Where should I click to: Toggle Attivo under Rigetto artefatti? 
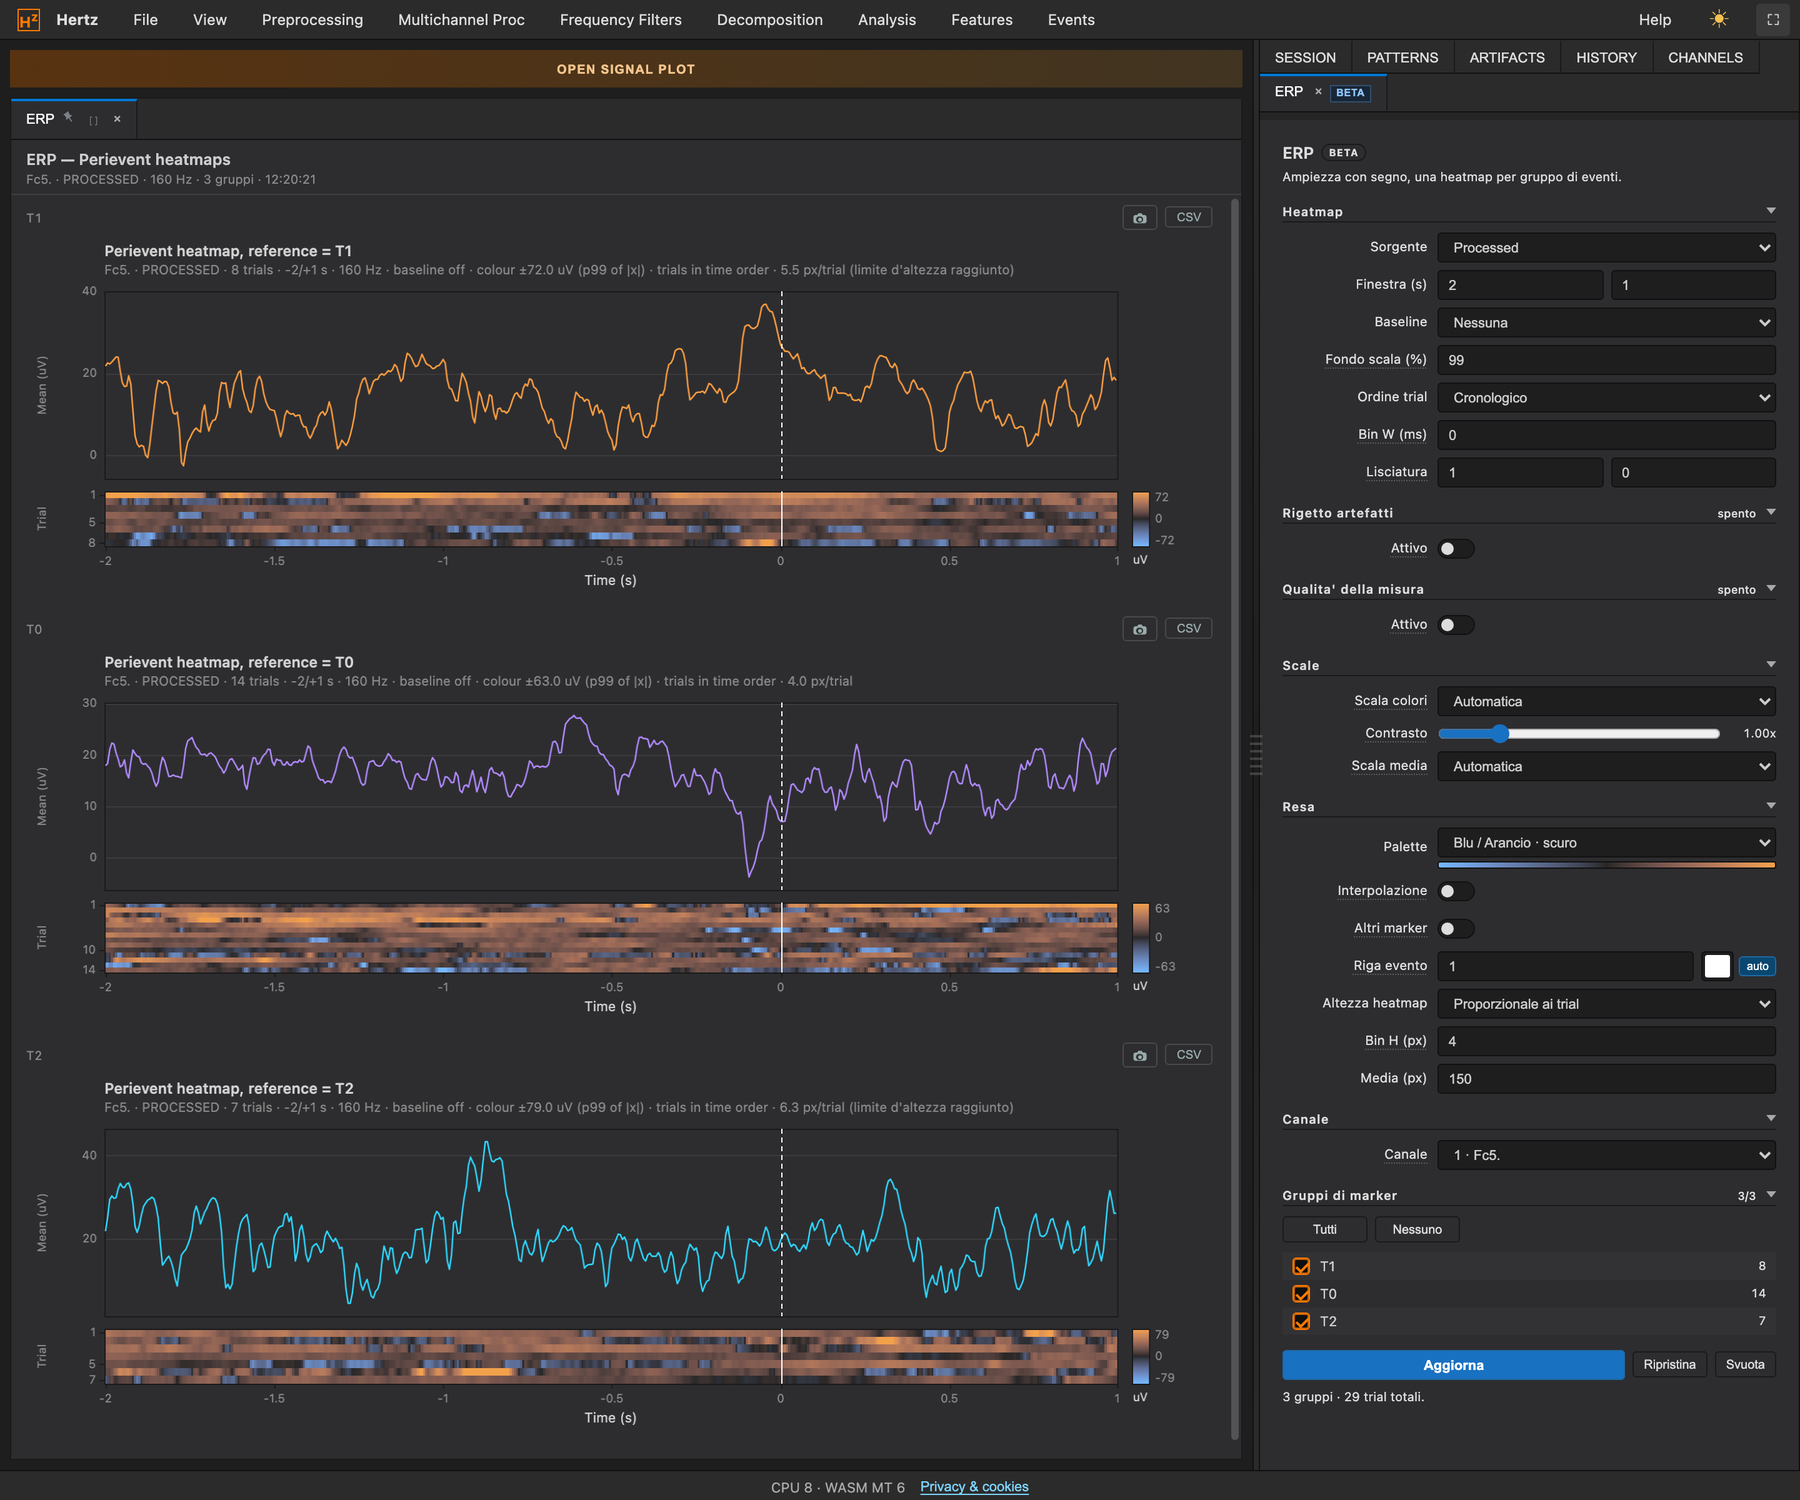point(1456,549)
